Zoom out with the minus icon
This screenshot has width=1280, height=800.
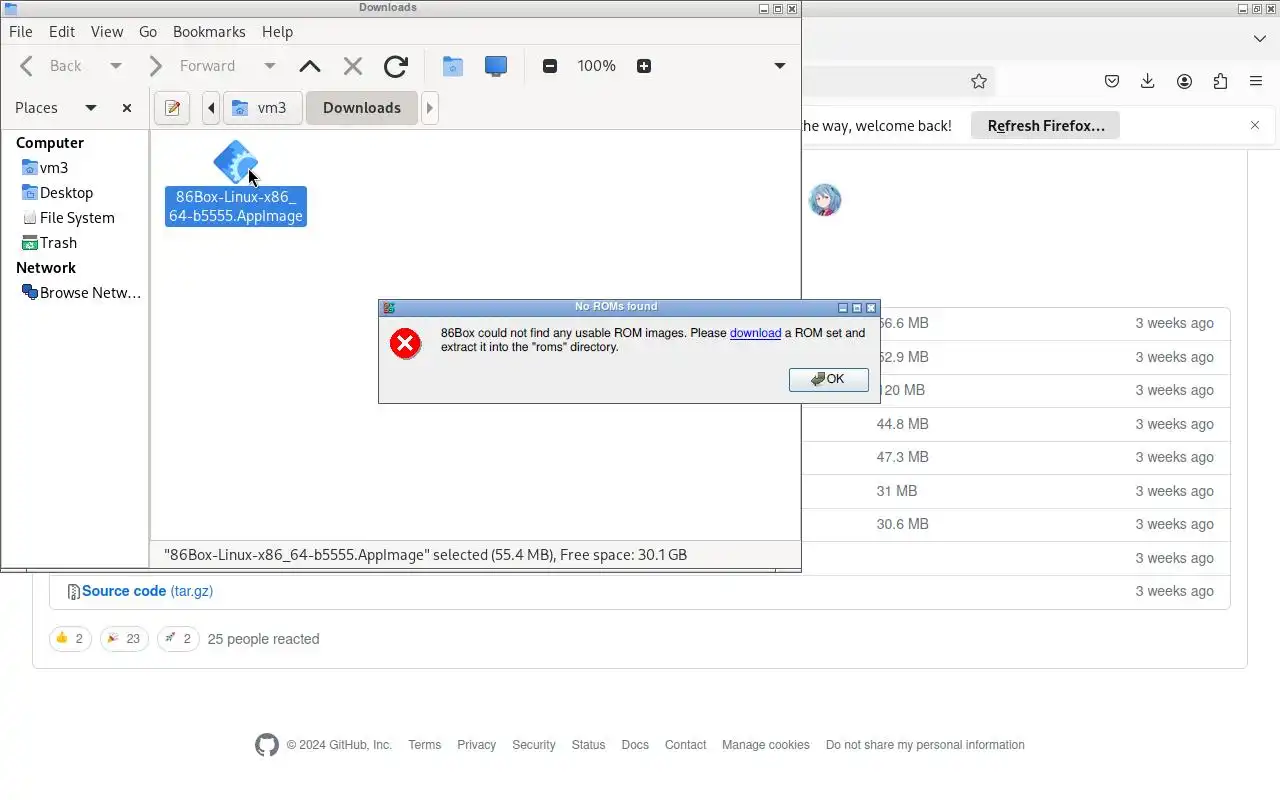click(x=550, y=66)
